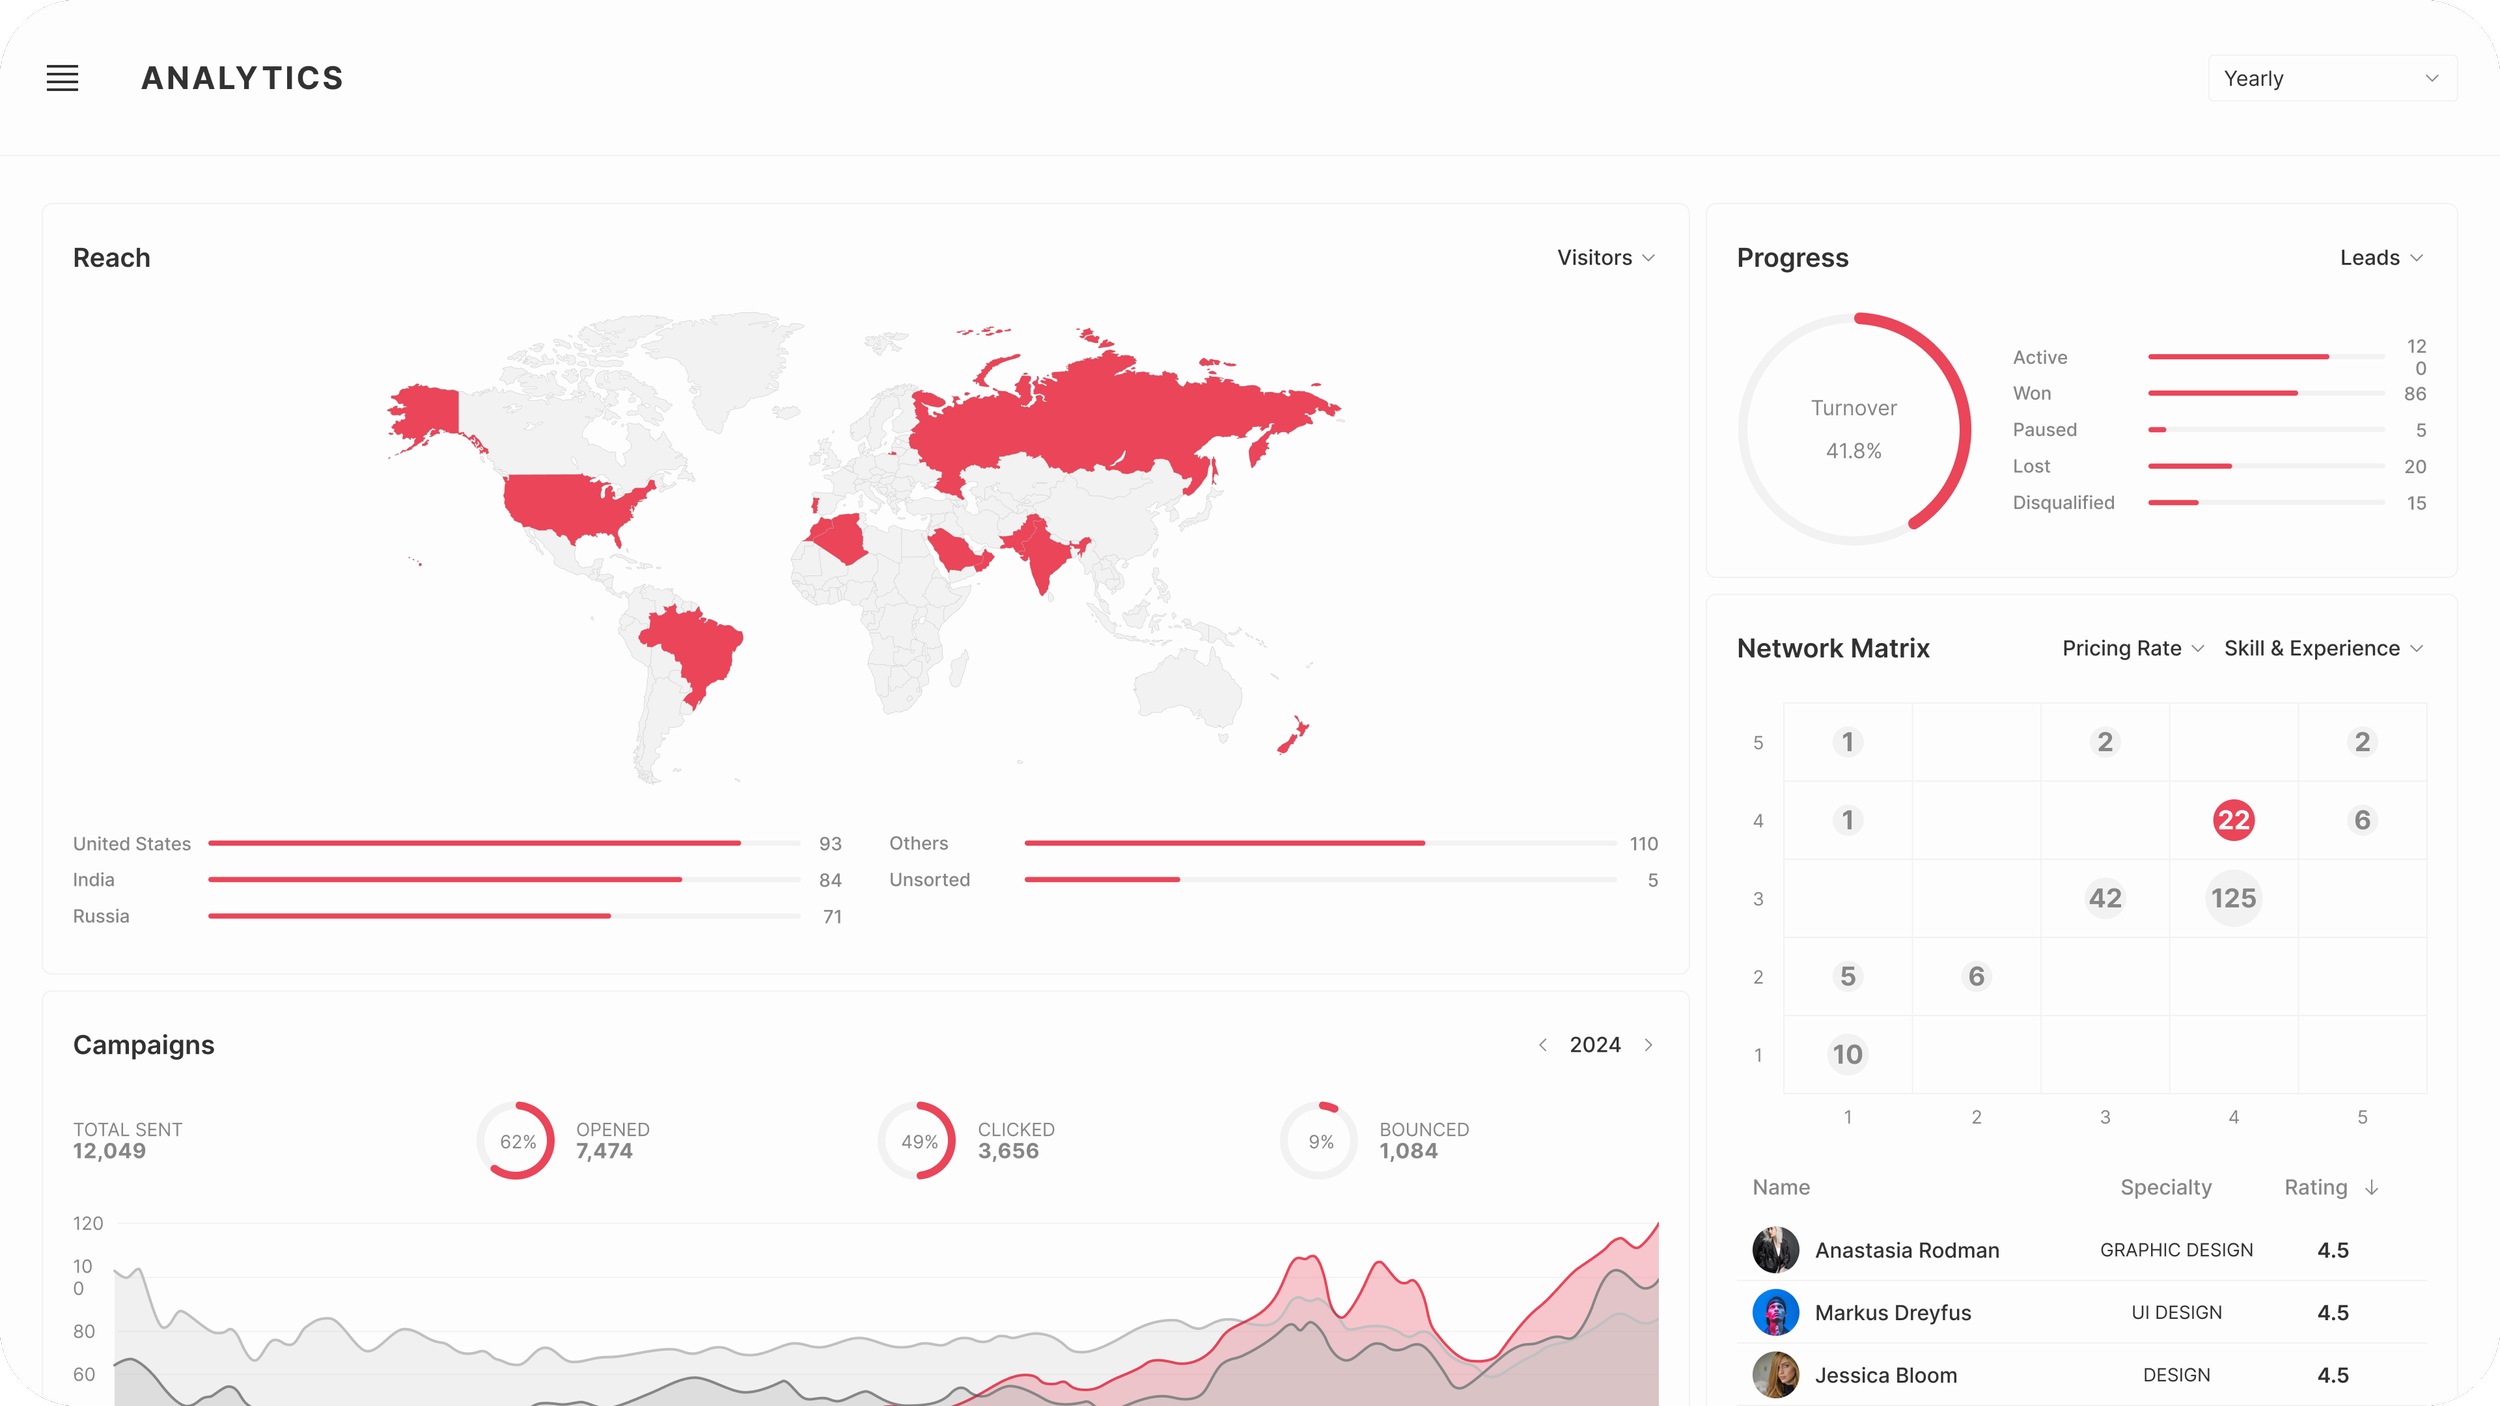Expand the Leads dropdown in Progress
This screenshot has height=1406, width=2500.
click(2380, 258)
